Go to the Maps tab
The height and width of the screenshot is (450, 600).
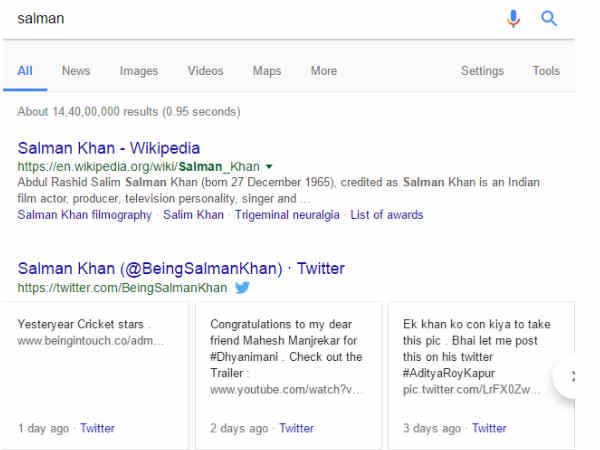point(267,71)
